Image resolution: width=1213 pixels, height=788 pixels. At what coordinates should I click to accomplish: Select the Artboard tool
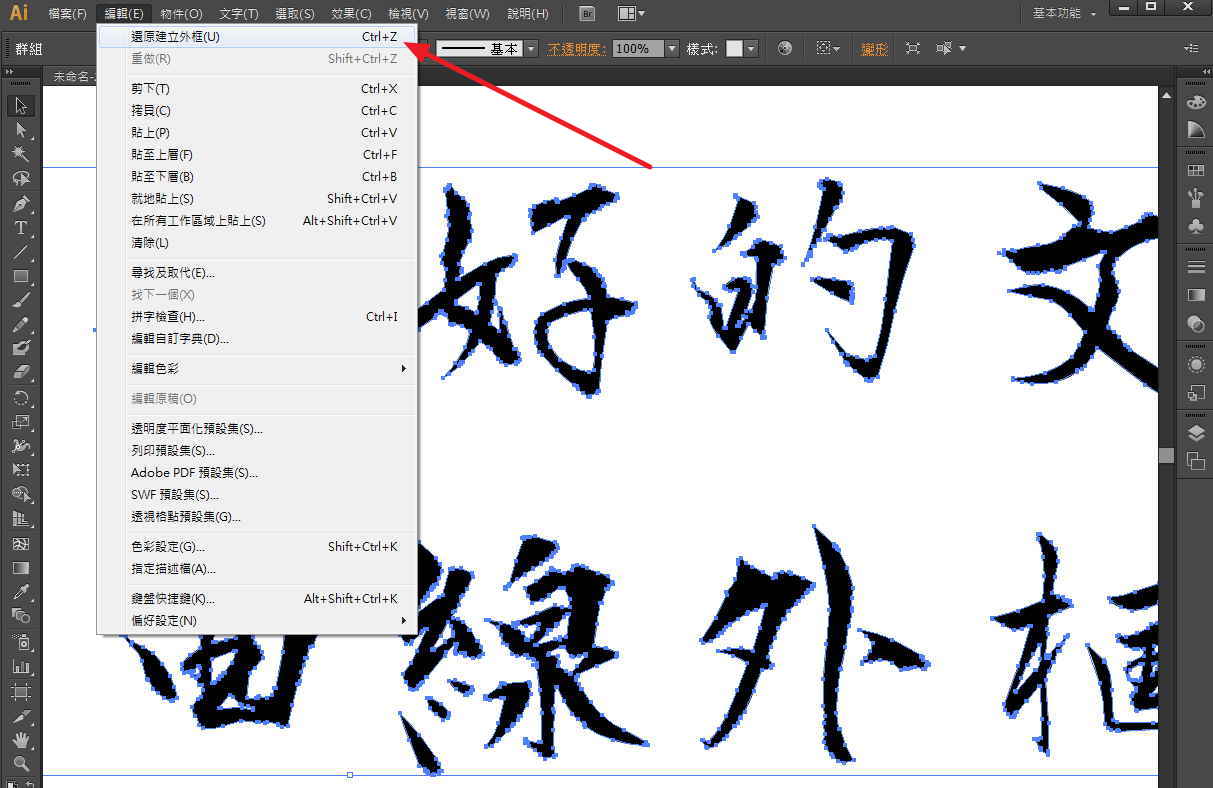[21, 691]
